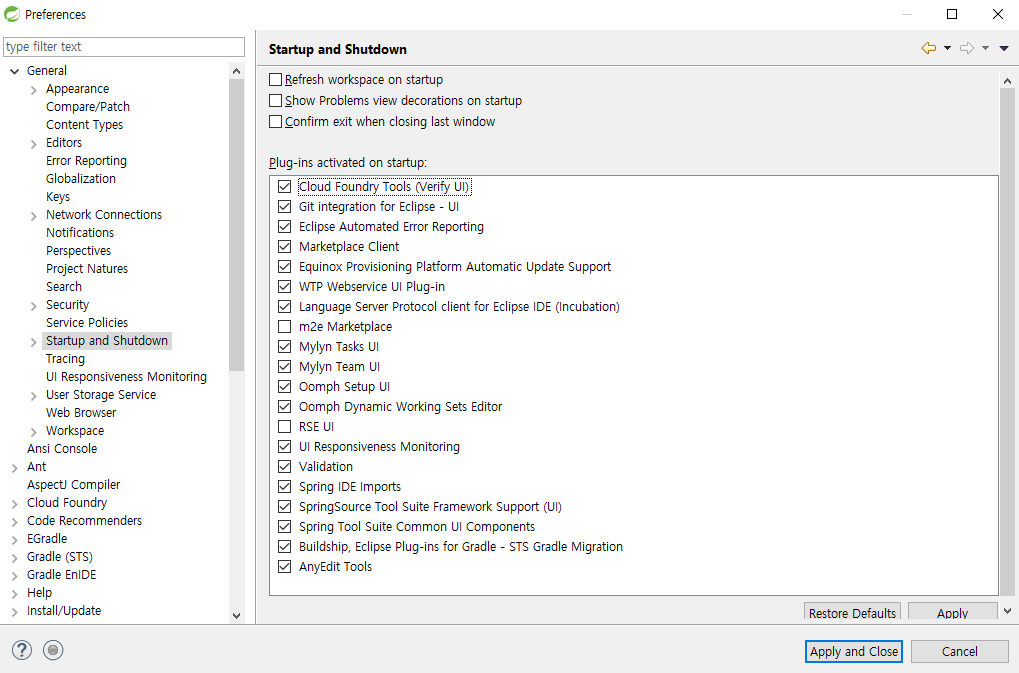Check the m2e Marketplace plug-in
Viewport: 1019px width, 673px height.
point(284,327)
